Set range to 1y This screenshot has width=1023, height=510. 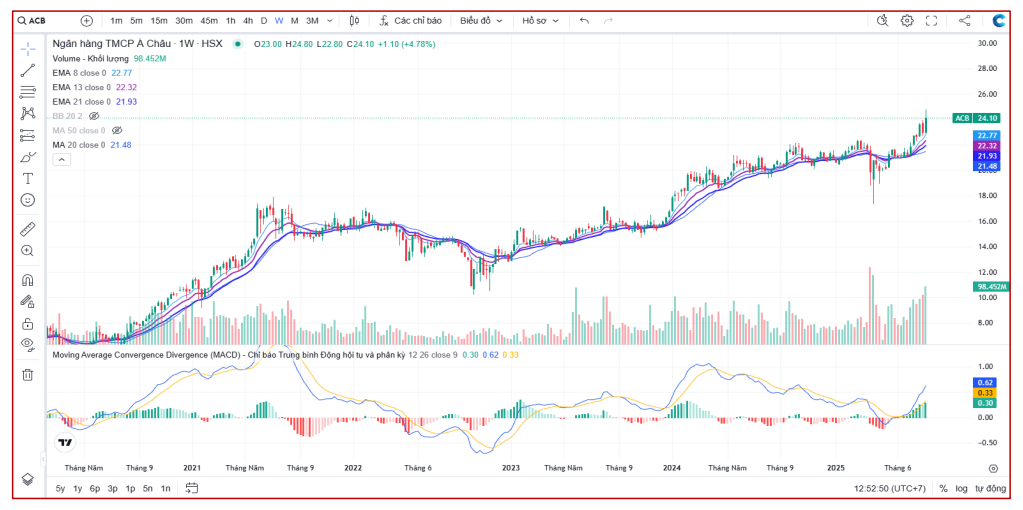78,488
